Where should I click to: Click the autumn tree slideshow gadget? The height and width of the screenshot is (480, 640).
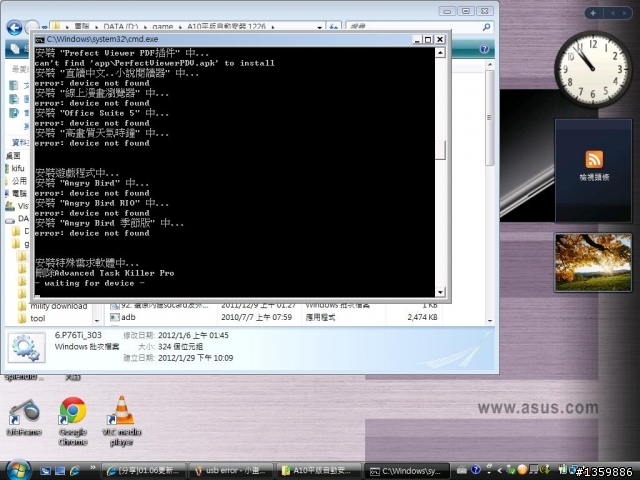[593, 262]
